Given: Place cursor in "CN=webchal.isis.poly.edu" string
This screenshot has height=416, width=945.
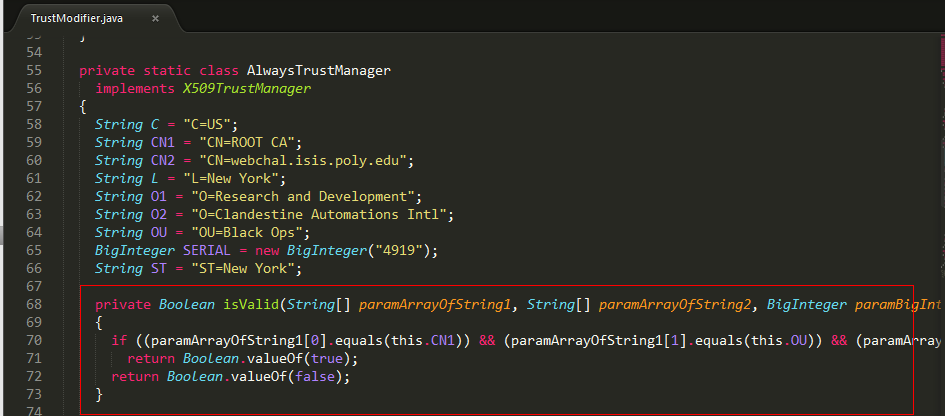Looking at the screenshot, I should click(x=299, y=161).
